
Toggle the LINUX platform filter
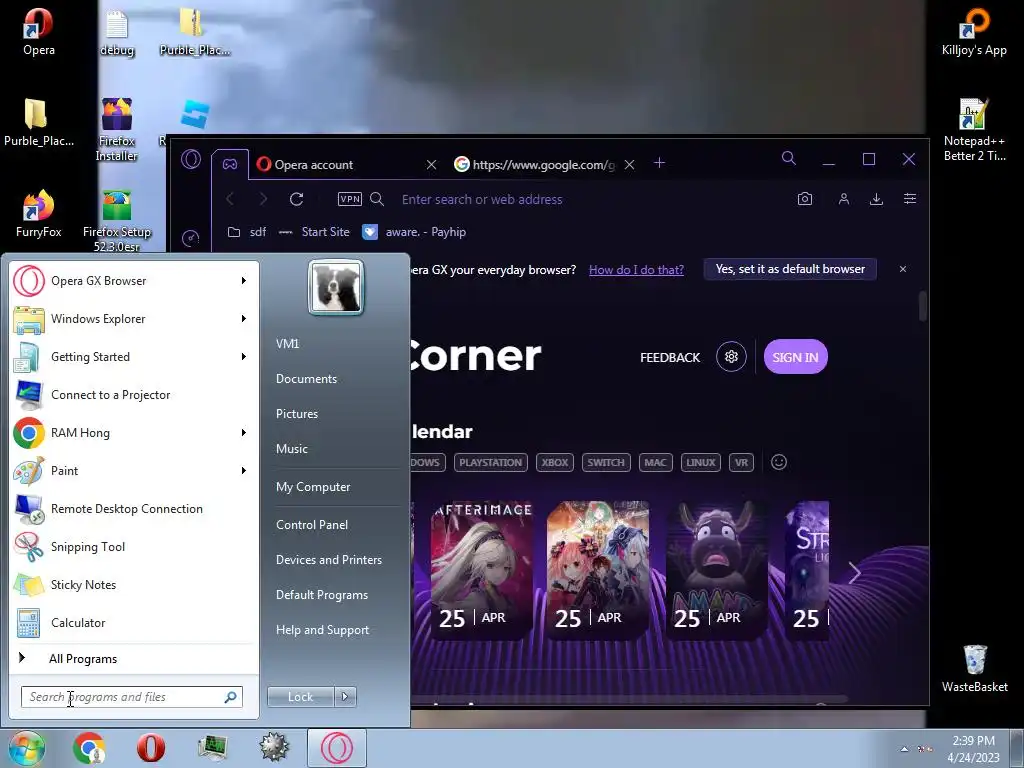click(x=701, y=462)
